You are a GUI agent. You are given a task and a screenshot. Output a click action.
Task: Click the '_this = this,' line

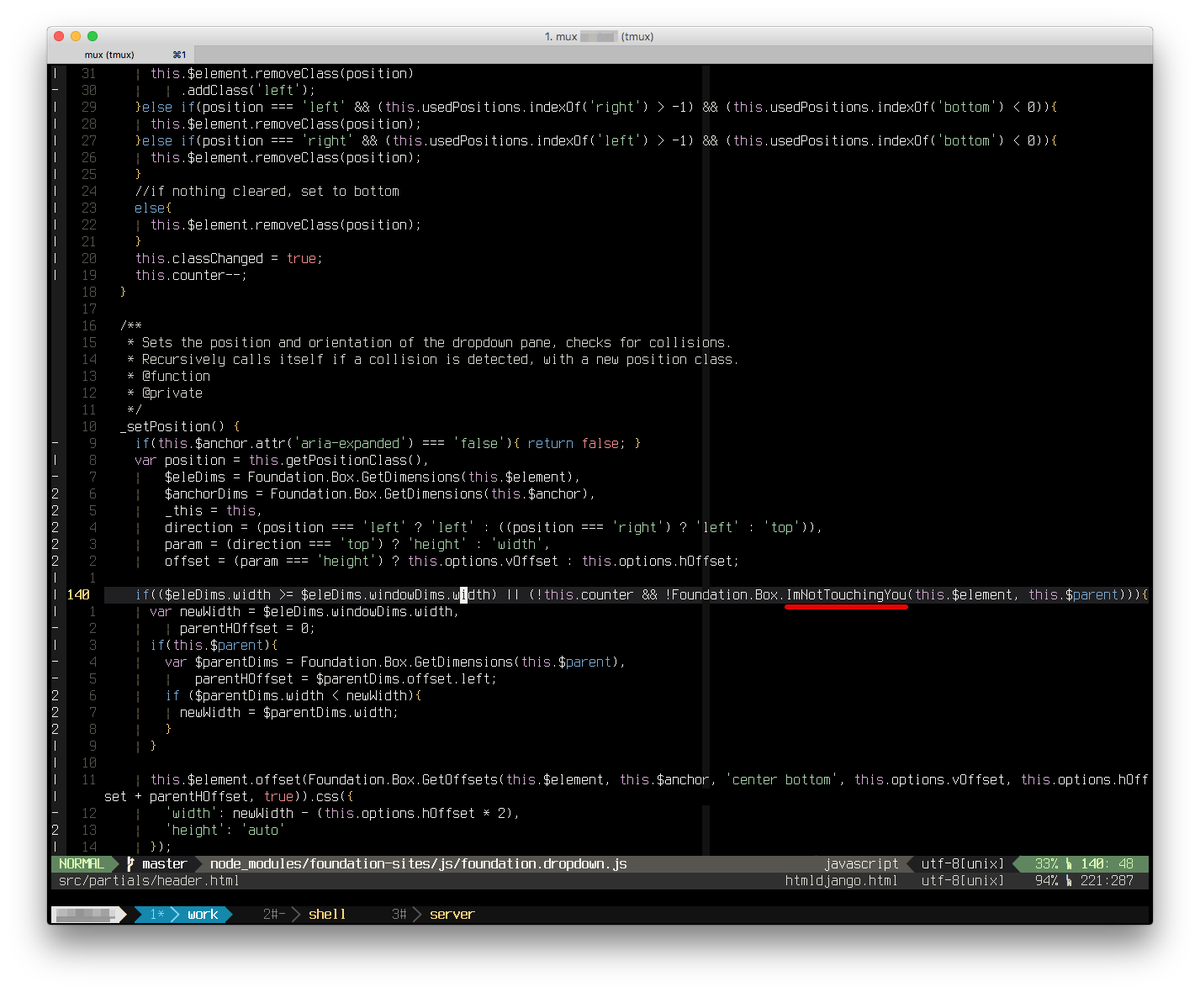coord(214,511)
